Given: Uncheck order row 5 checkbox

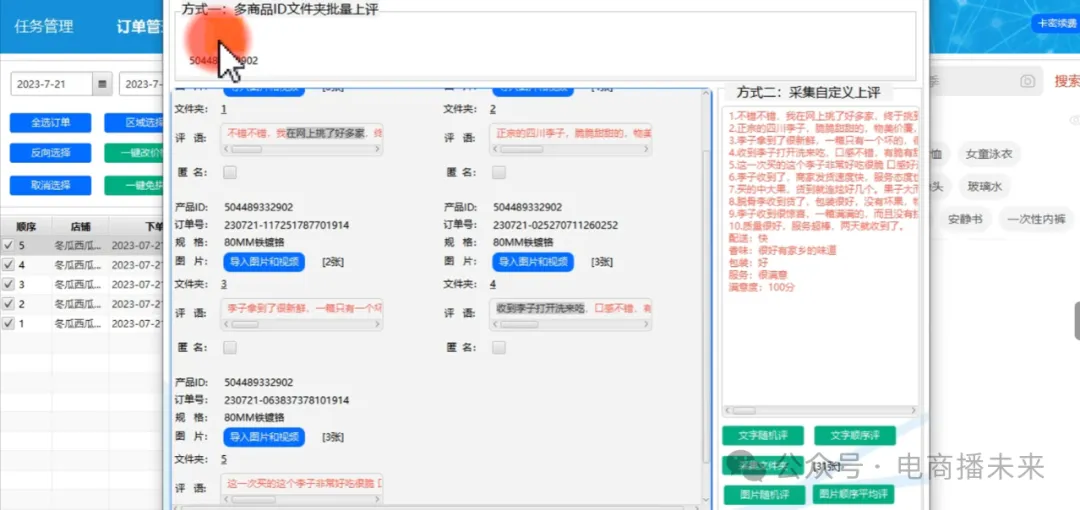Looking at the screenshot, I should pyautogui.click(x=9, y=245).
